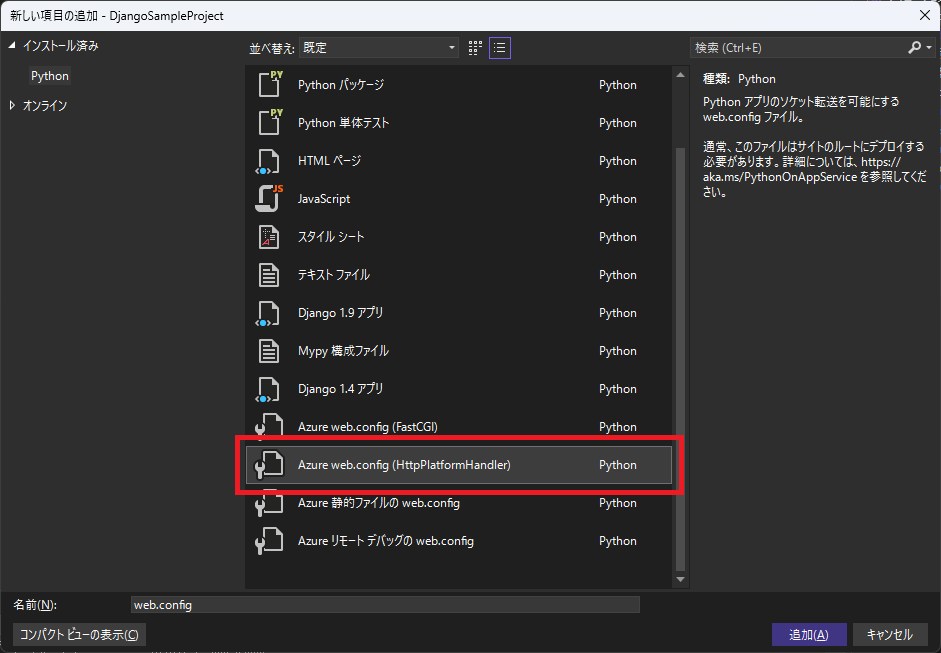Screen dimensions: 941x653
Task: Collapse the インストール済み tree node
Action: click(x=13, y=46)
